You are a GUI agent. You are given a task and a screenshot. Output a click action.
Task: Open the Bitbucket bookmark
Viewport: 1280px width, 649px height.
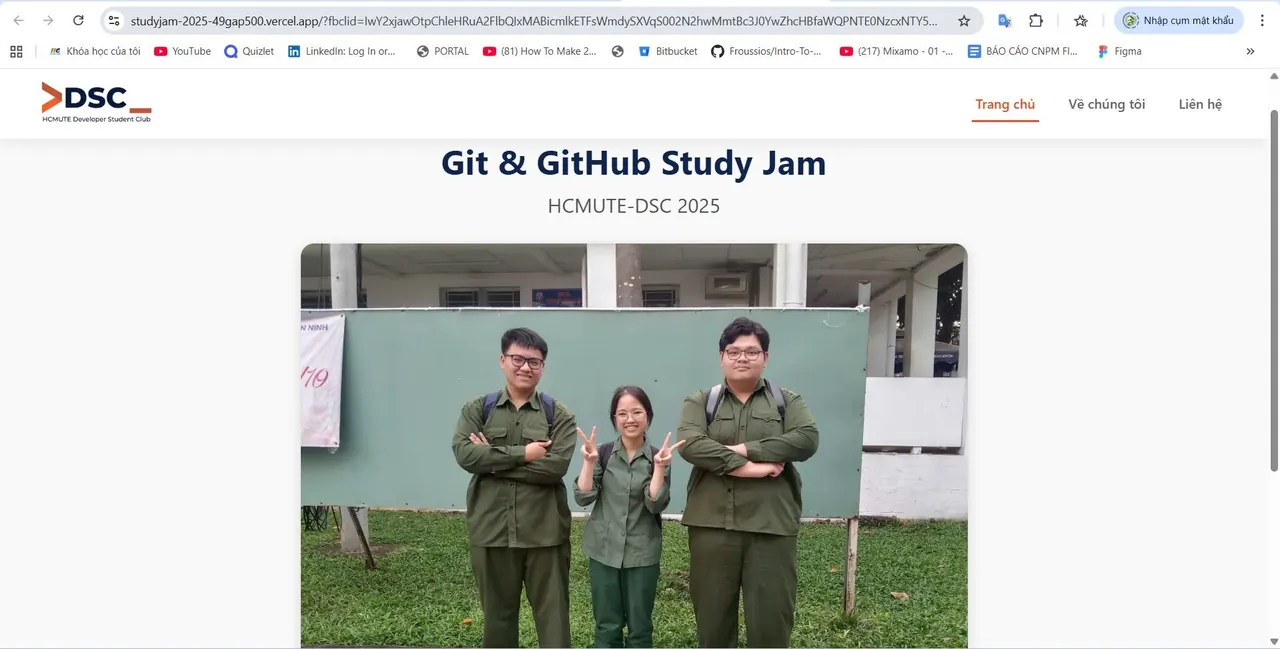[x=668, y=51]
